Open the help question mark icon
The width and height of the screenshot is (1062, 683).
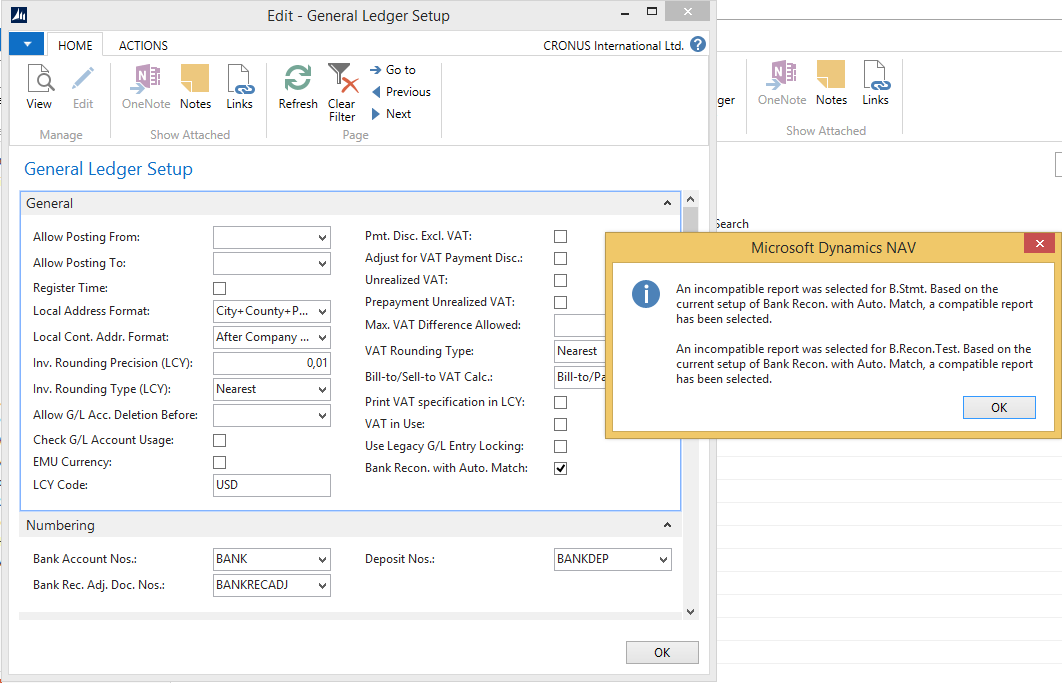tap(698, 45)
